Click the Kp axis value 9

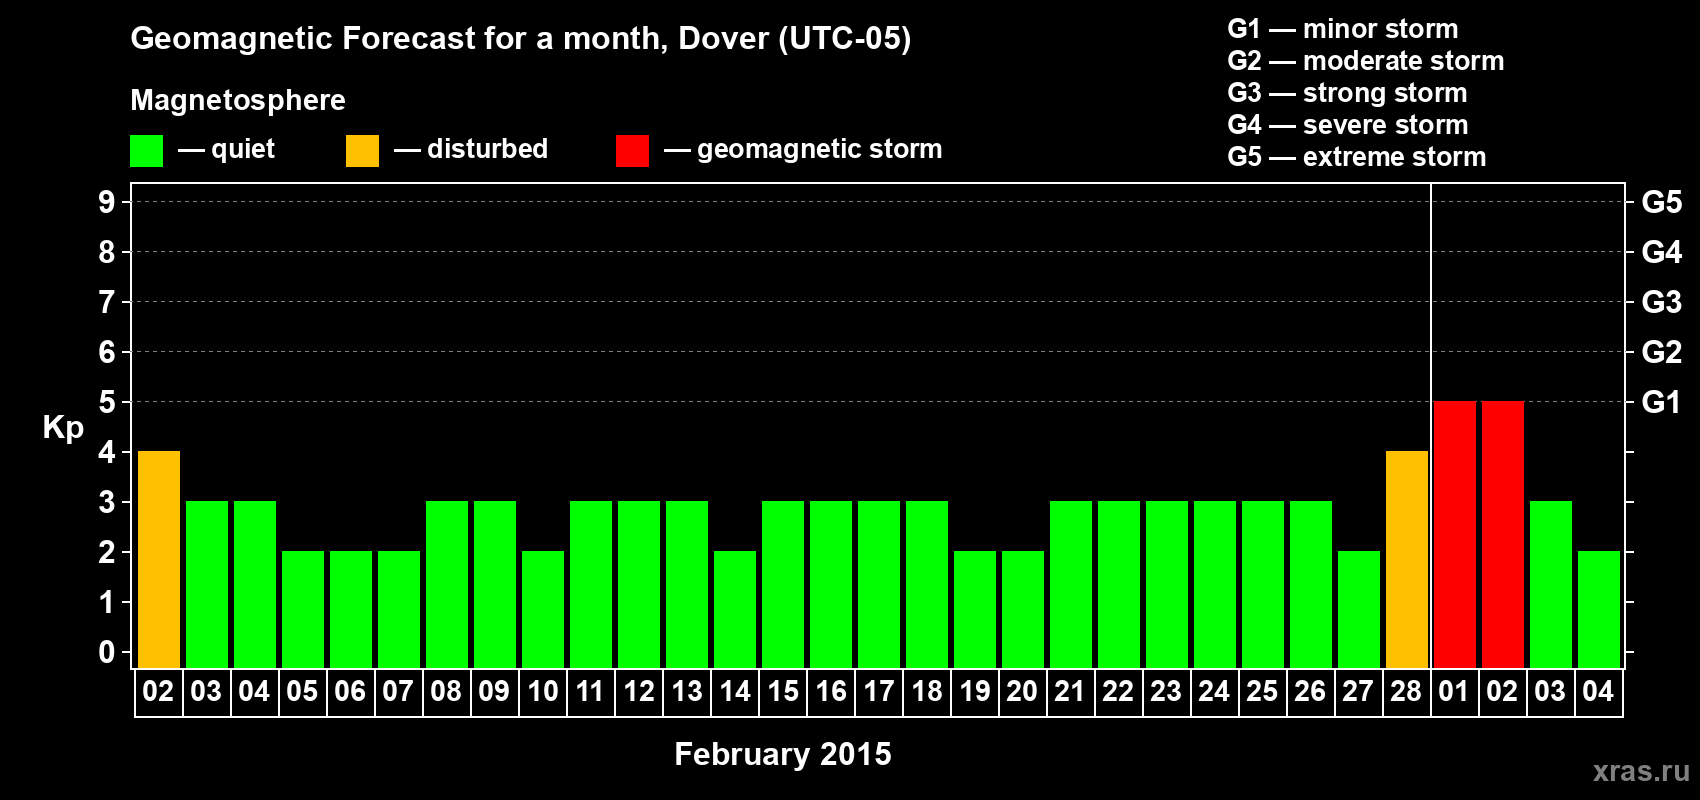coord(107,202)
